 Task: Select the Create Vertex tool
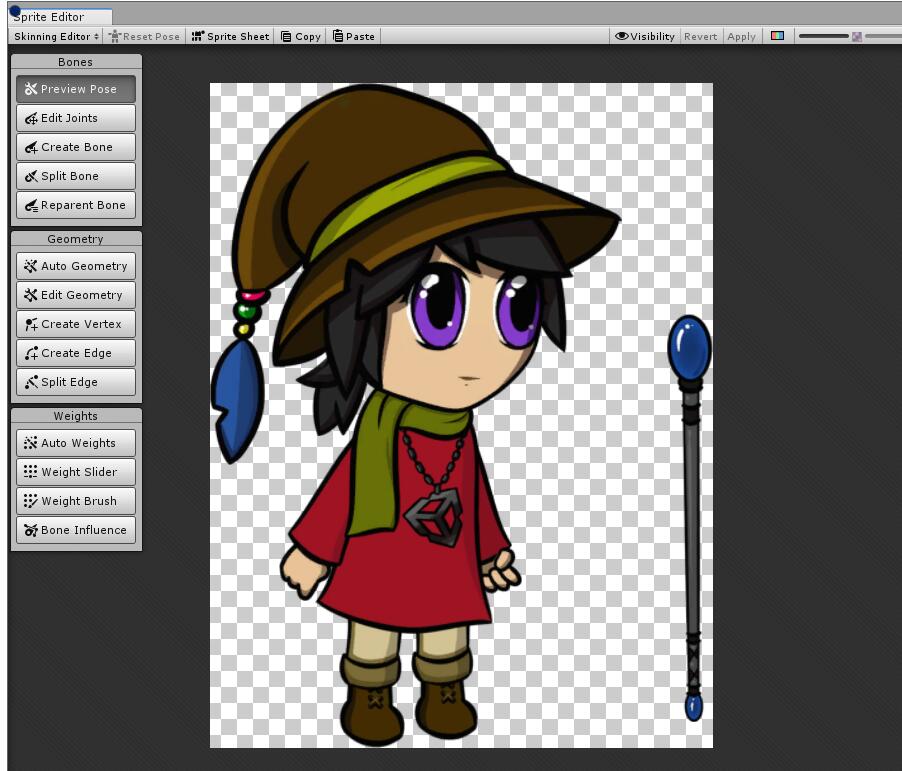click(76, 324)
